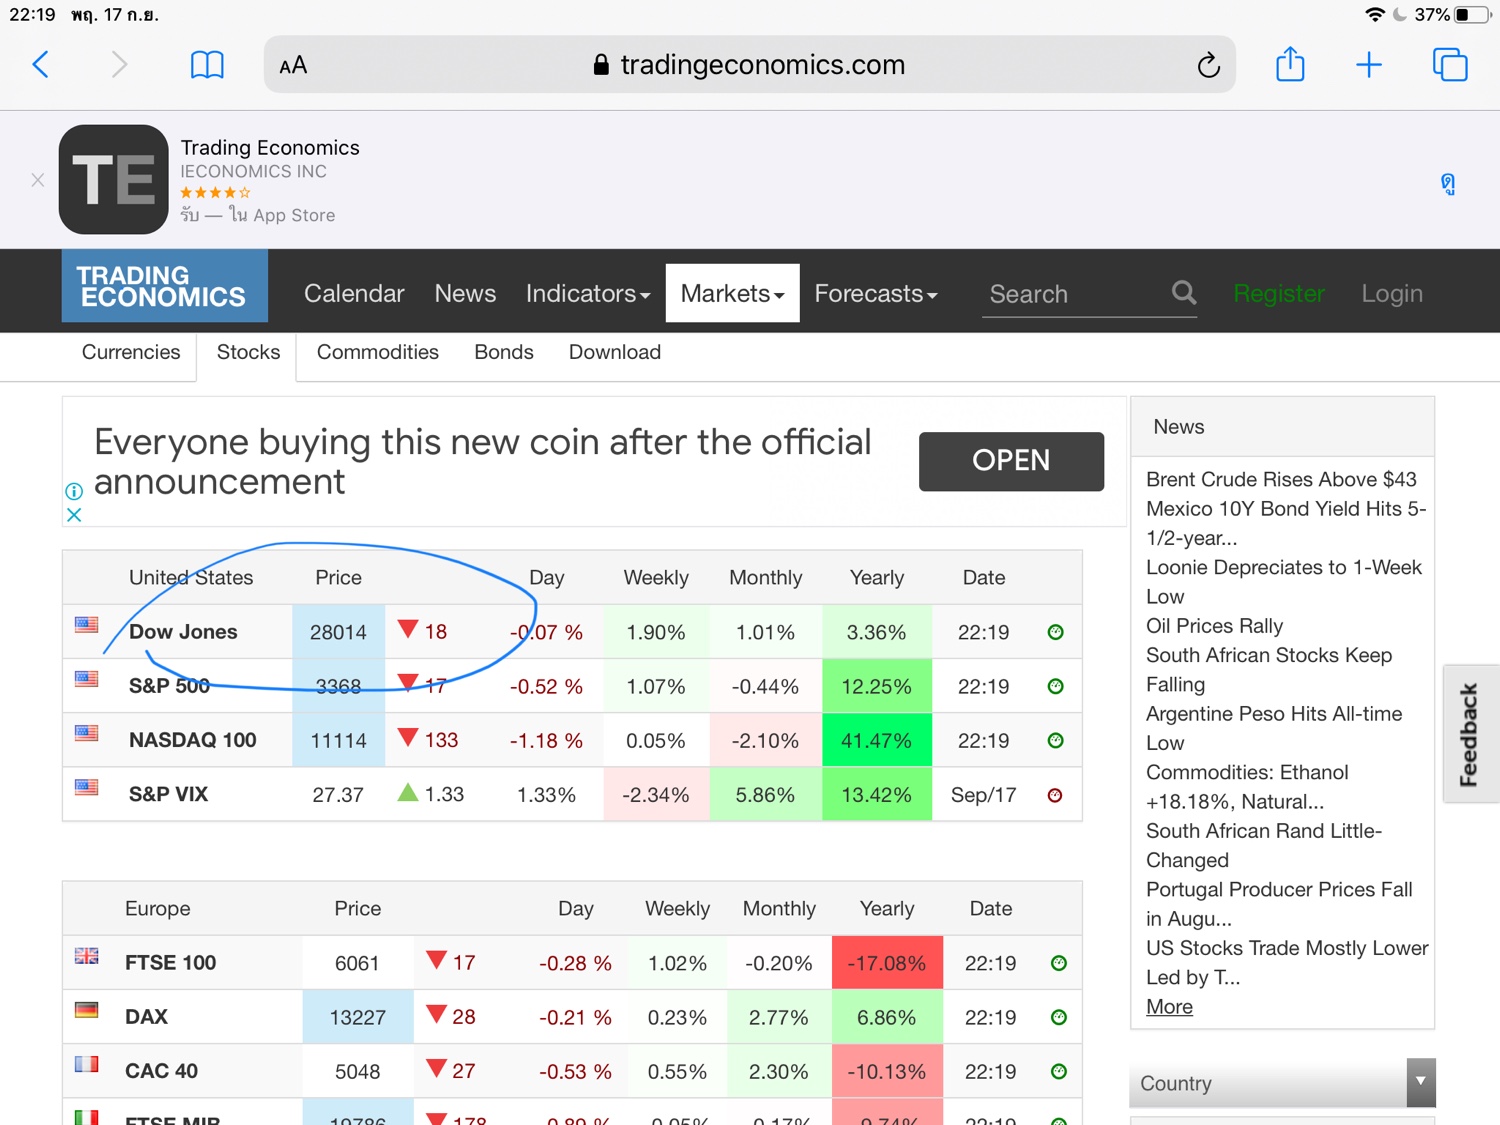Viewport: 1500px width, 1125px height.
Task: Open the S&P VIX index link
Action: coord(168,794)
